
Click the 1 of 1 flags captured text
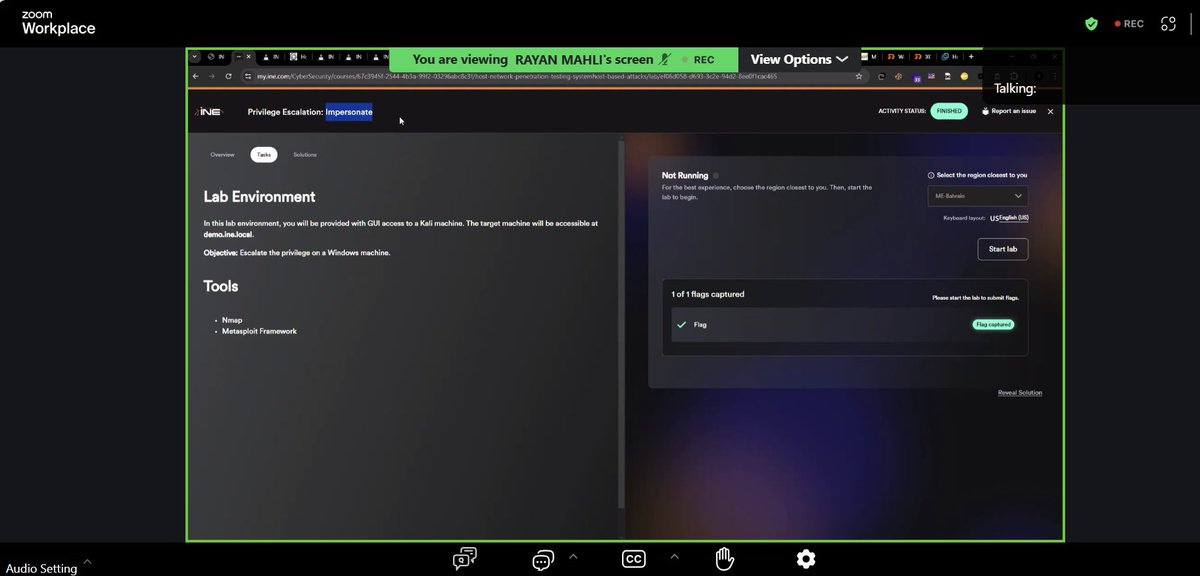point(708,295)
